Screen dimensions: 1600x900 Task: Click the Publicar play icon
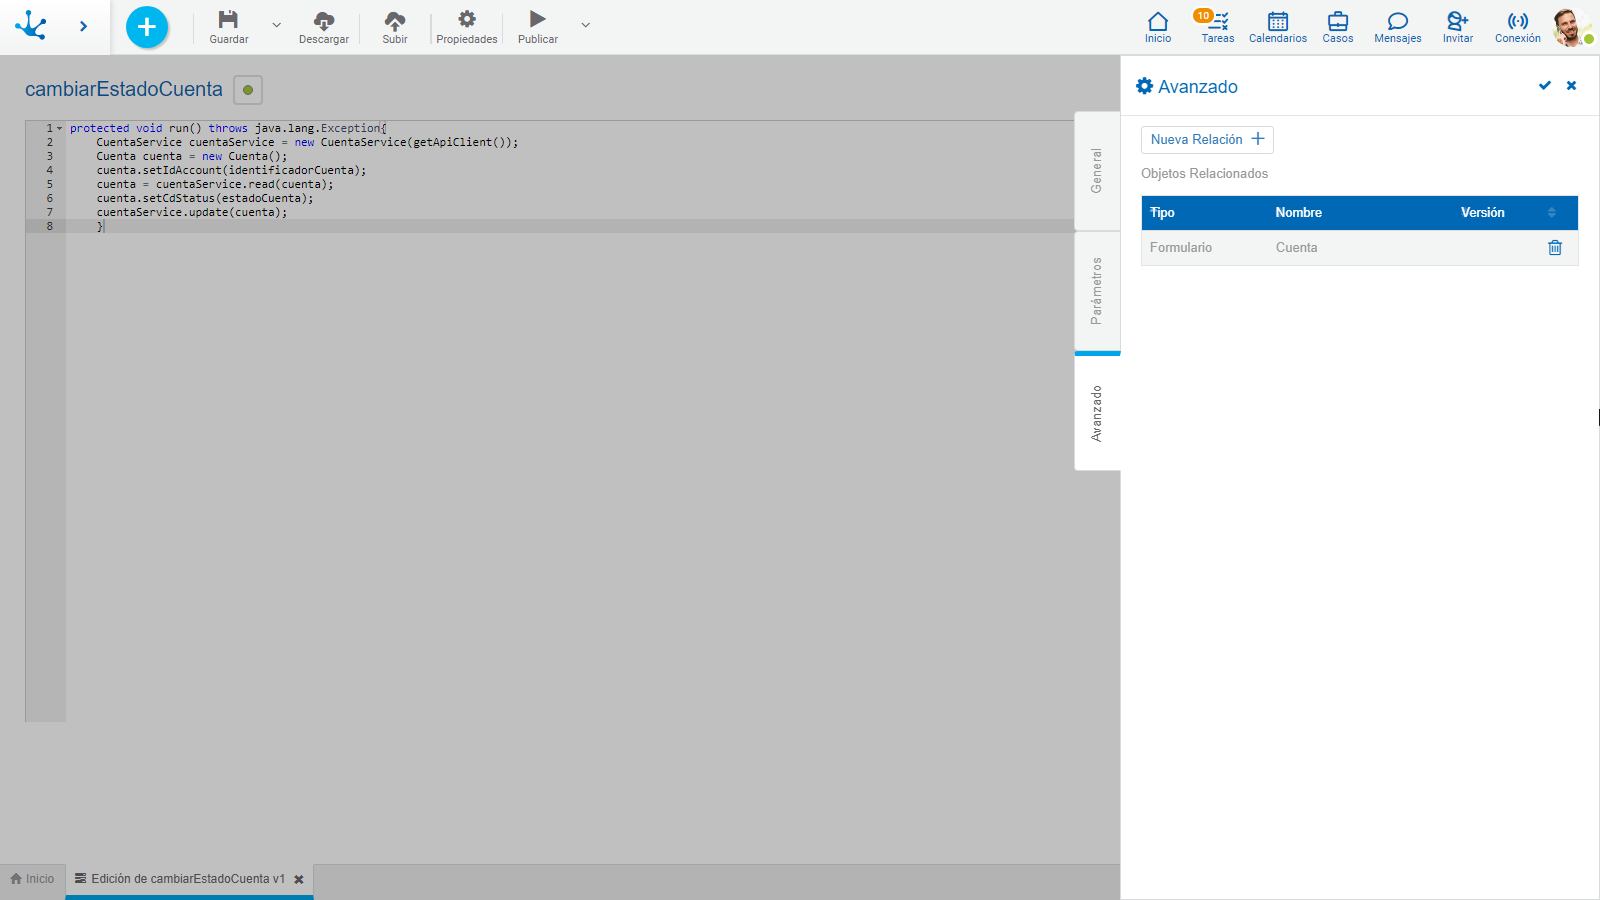[x=538, y=20]
